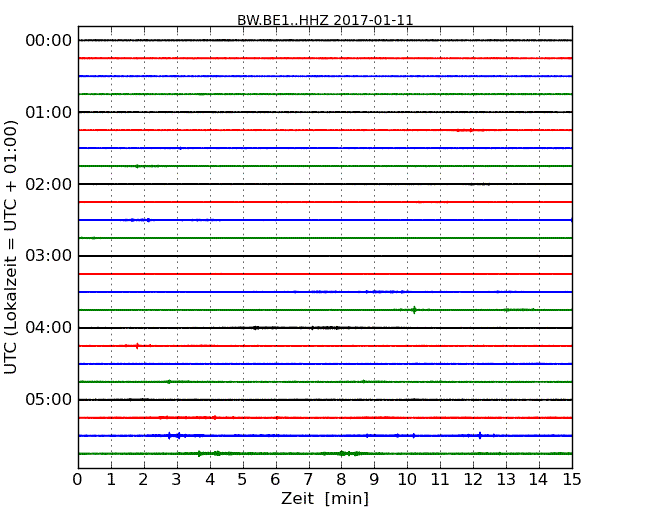Click the x-axis tick label "5"
Screen dimensions: 650x520
pyautogui.click(x=243, y=480)
